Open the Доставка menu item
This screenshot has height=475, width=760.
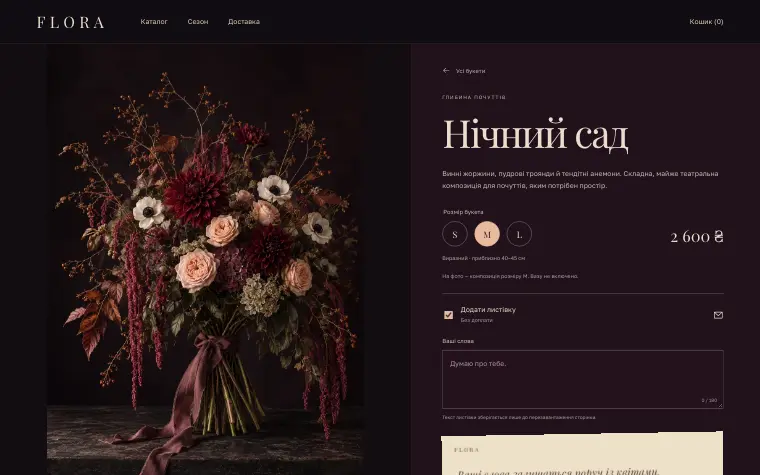[244, 22]
